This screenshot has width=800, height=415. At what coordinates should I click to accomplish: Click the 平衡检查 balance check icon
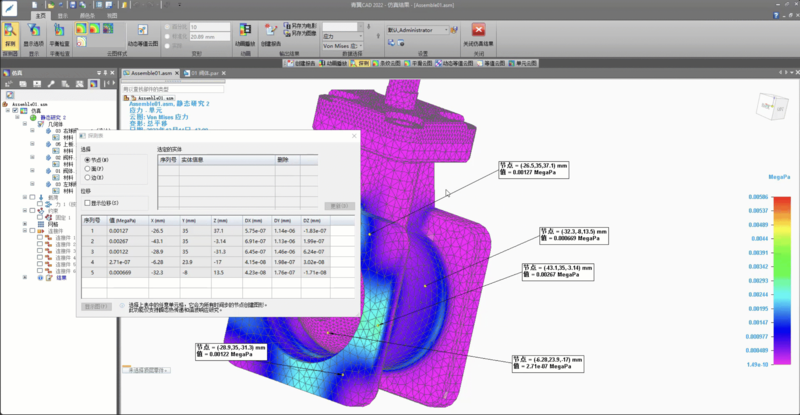58,32
